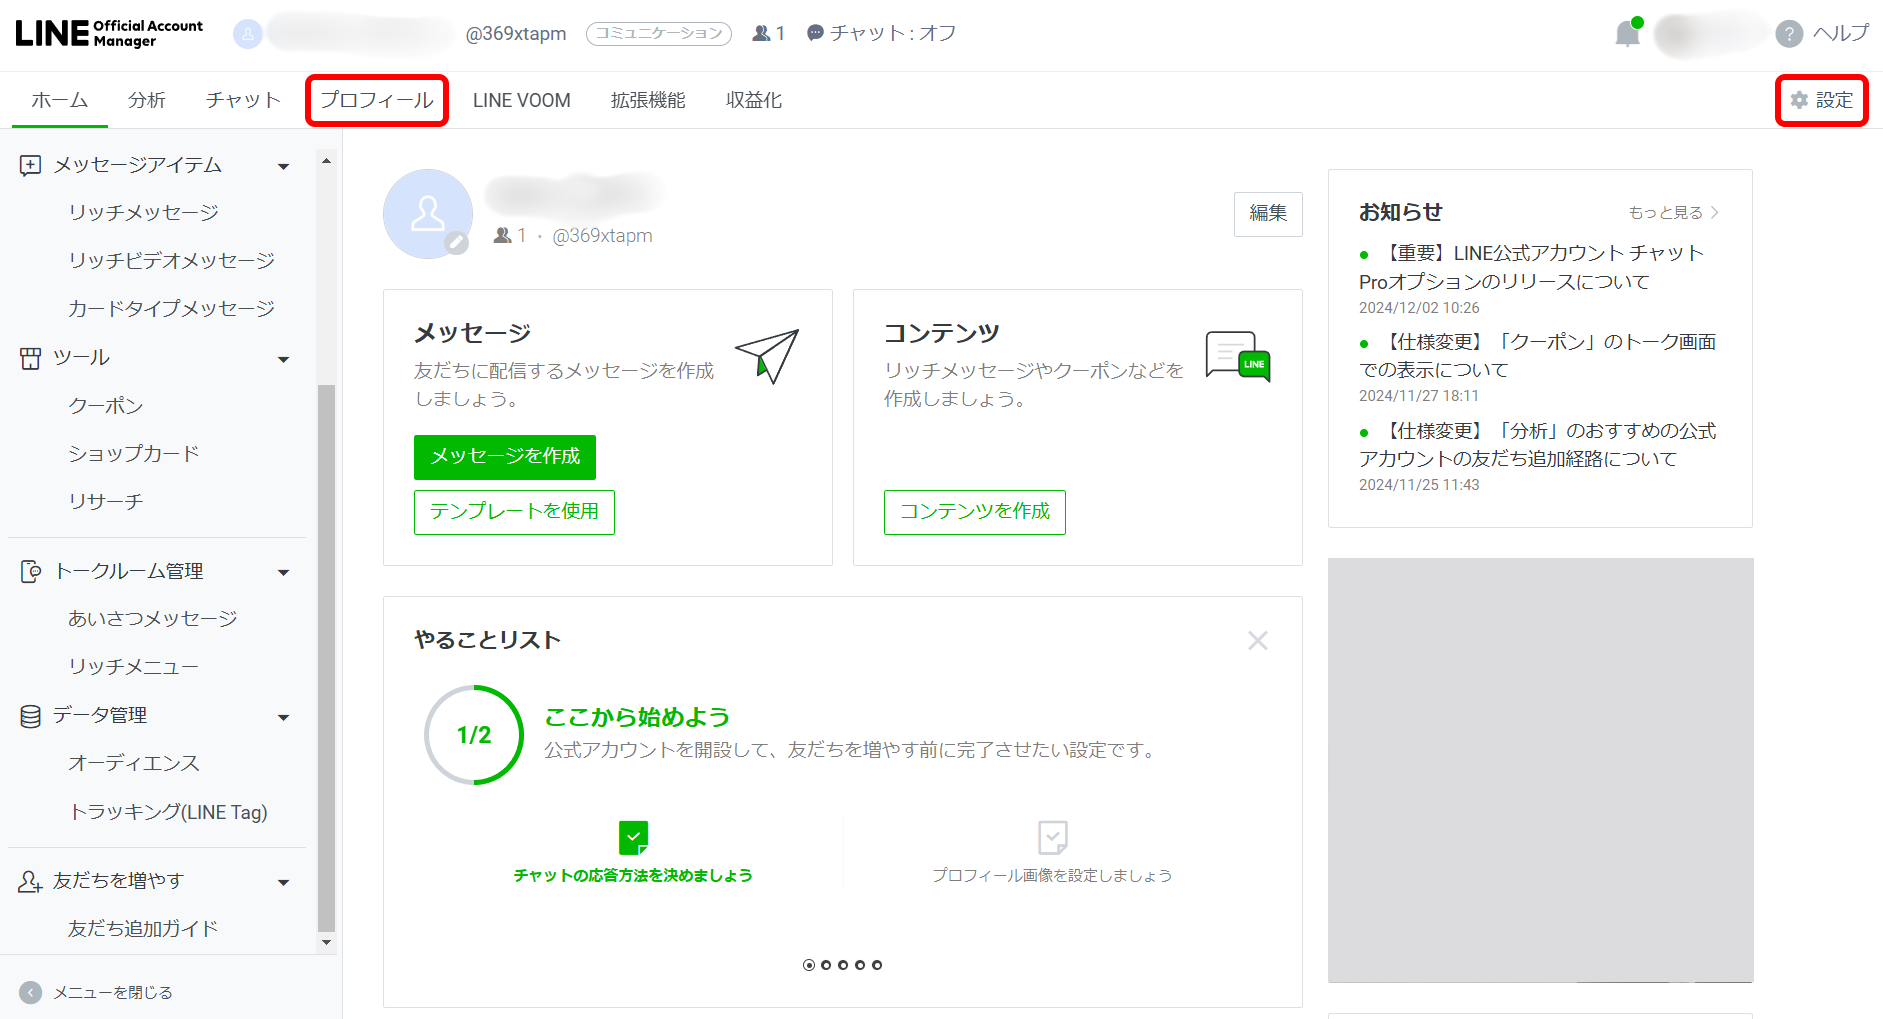Click the large profile avatar image
Screen dimensions: 1883x1019
click(x=427, y=213)
